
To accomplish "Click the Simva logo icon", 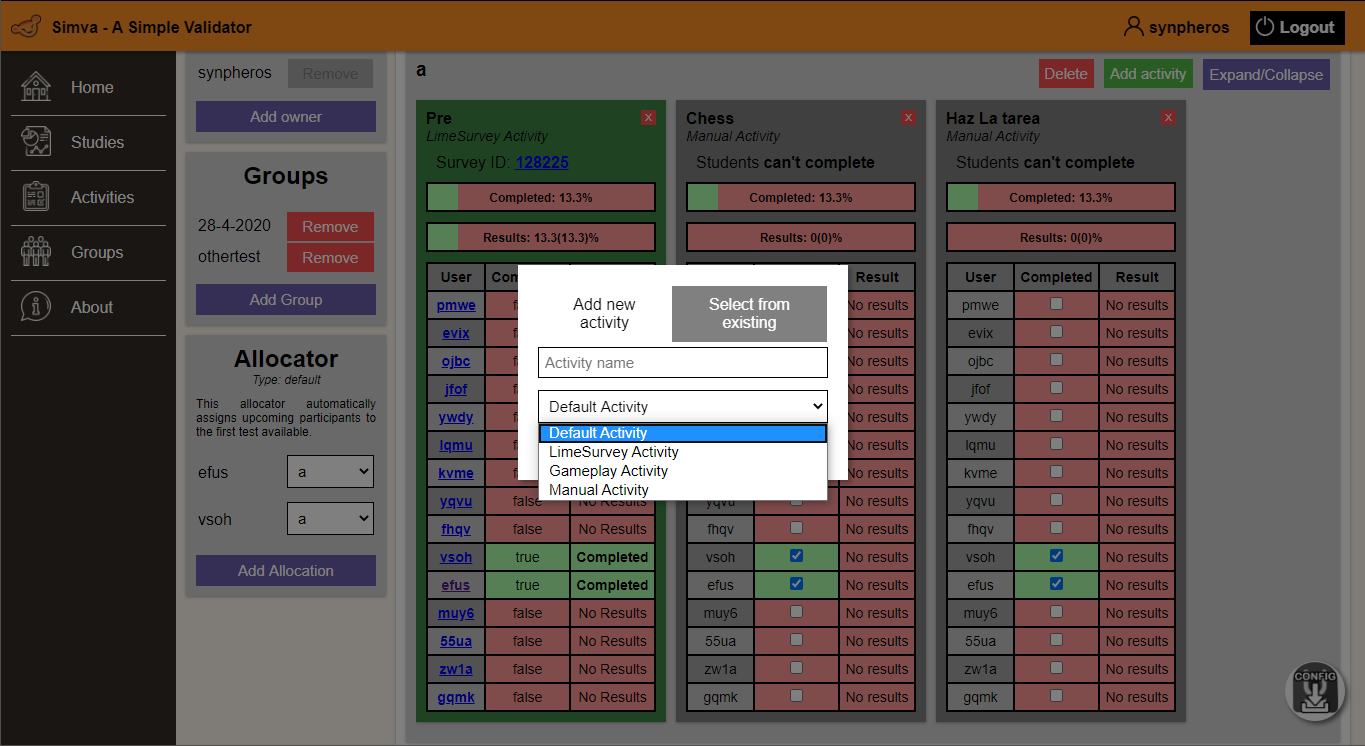I will (x=26, y=27).
